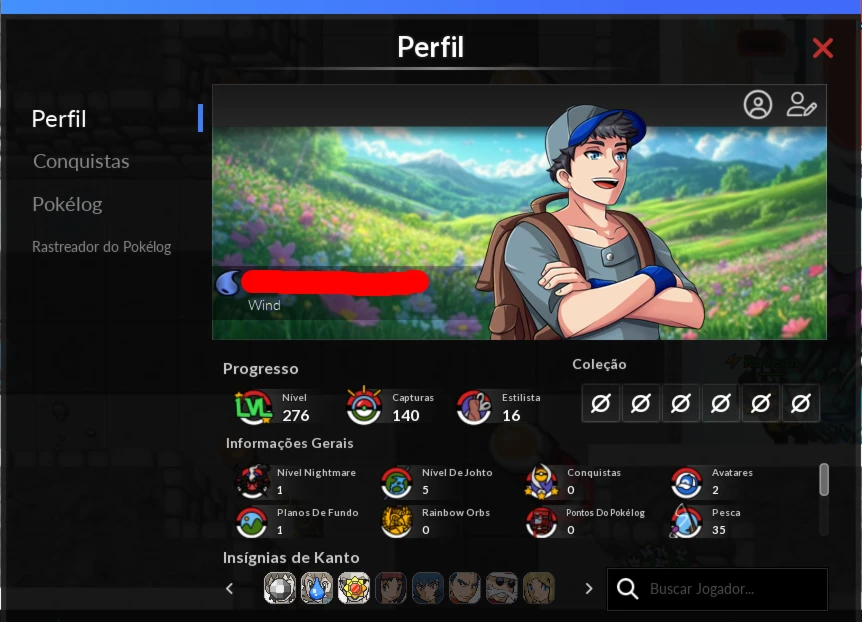Click the Planos De Fundo landscape icon
Screen dimensions: 862x622
click(x=252, y=522)
